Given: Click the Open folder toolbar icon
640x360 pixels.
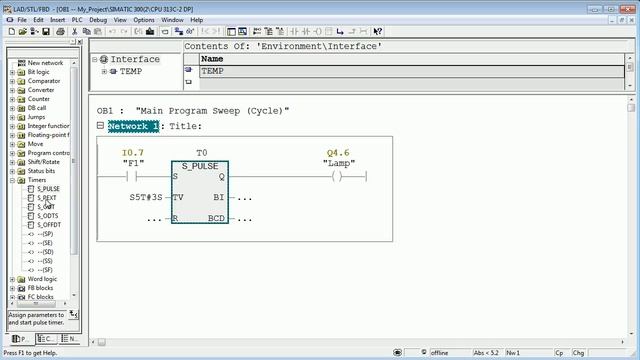Looking at the screenshot, I should 22,31.
